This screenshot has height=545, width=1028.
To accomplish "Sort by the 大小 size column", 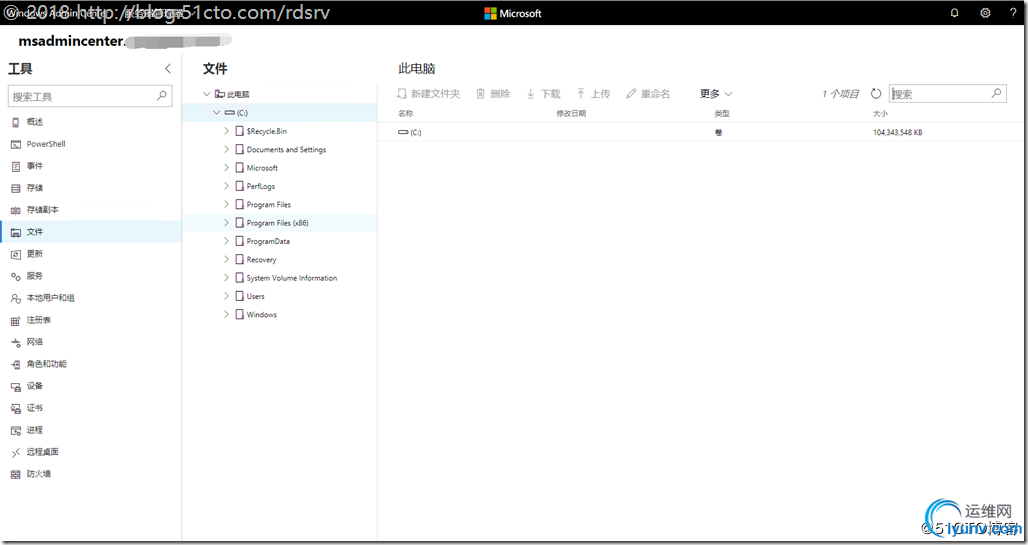I will [880, 113].
